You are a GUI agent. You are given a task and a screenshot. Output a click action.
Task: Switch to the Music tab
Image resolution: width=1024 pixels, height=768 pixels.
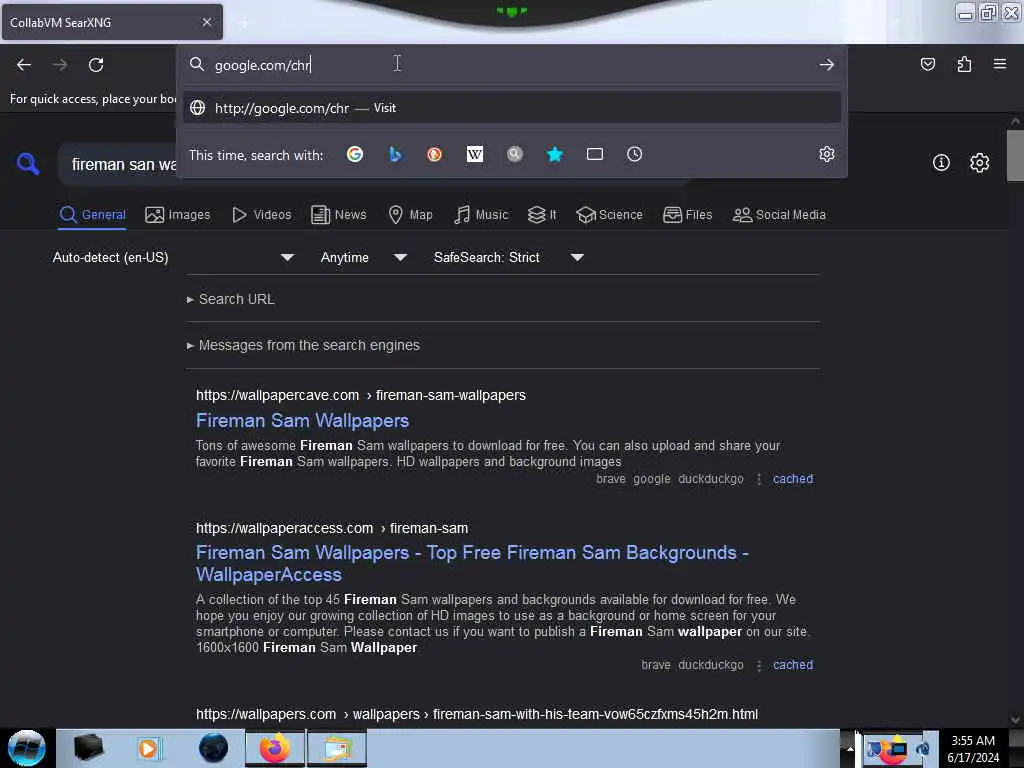click(481, 215)
